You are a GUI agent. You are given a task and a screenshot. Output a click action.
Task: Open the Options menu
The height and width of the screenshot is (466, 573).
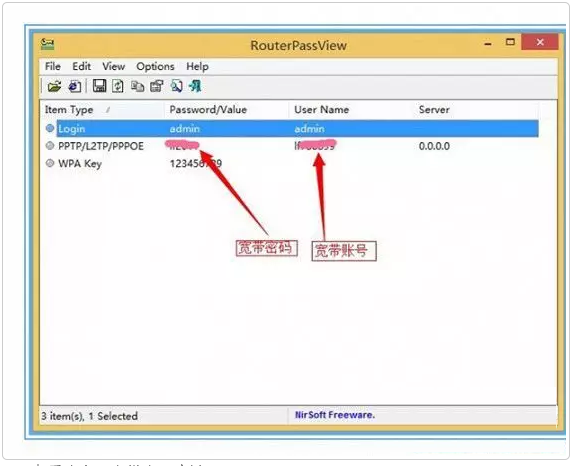[x=155, y=67]
